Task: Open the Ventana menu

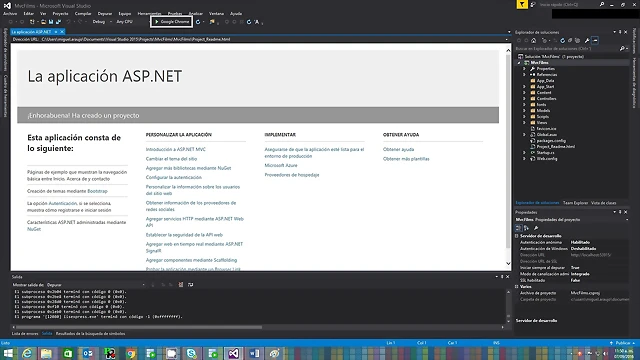Action: (216, 13)
